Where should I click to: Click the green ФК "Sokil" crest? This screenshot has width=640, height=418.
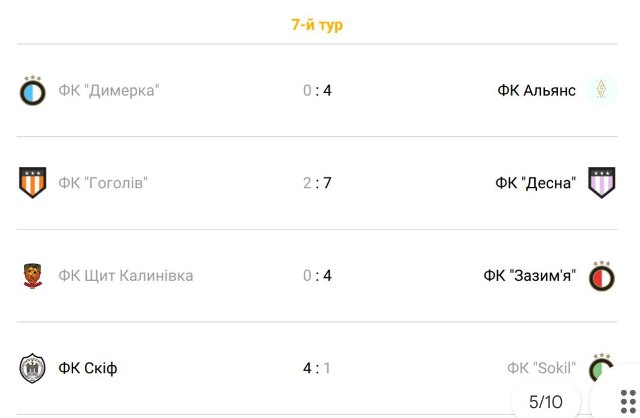pyautogui.click(x=602, y=367)
